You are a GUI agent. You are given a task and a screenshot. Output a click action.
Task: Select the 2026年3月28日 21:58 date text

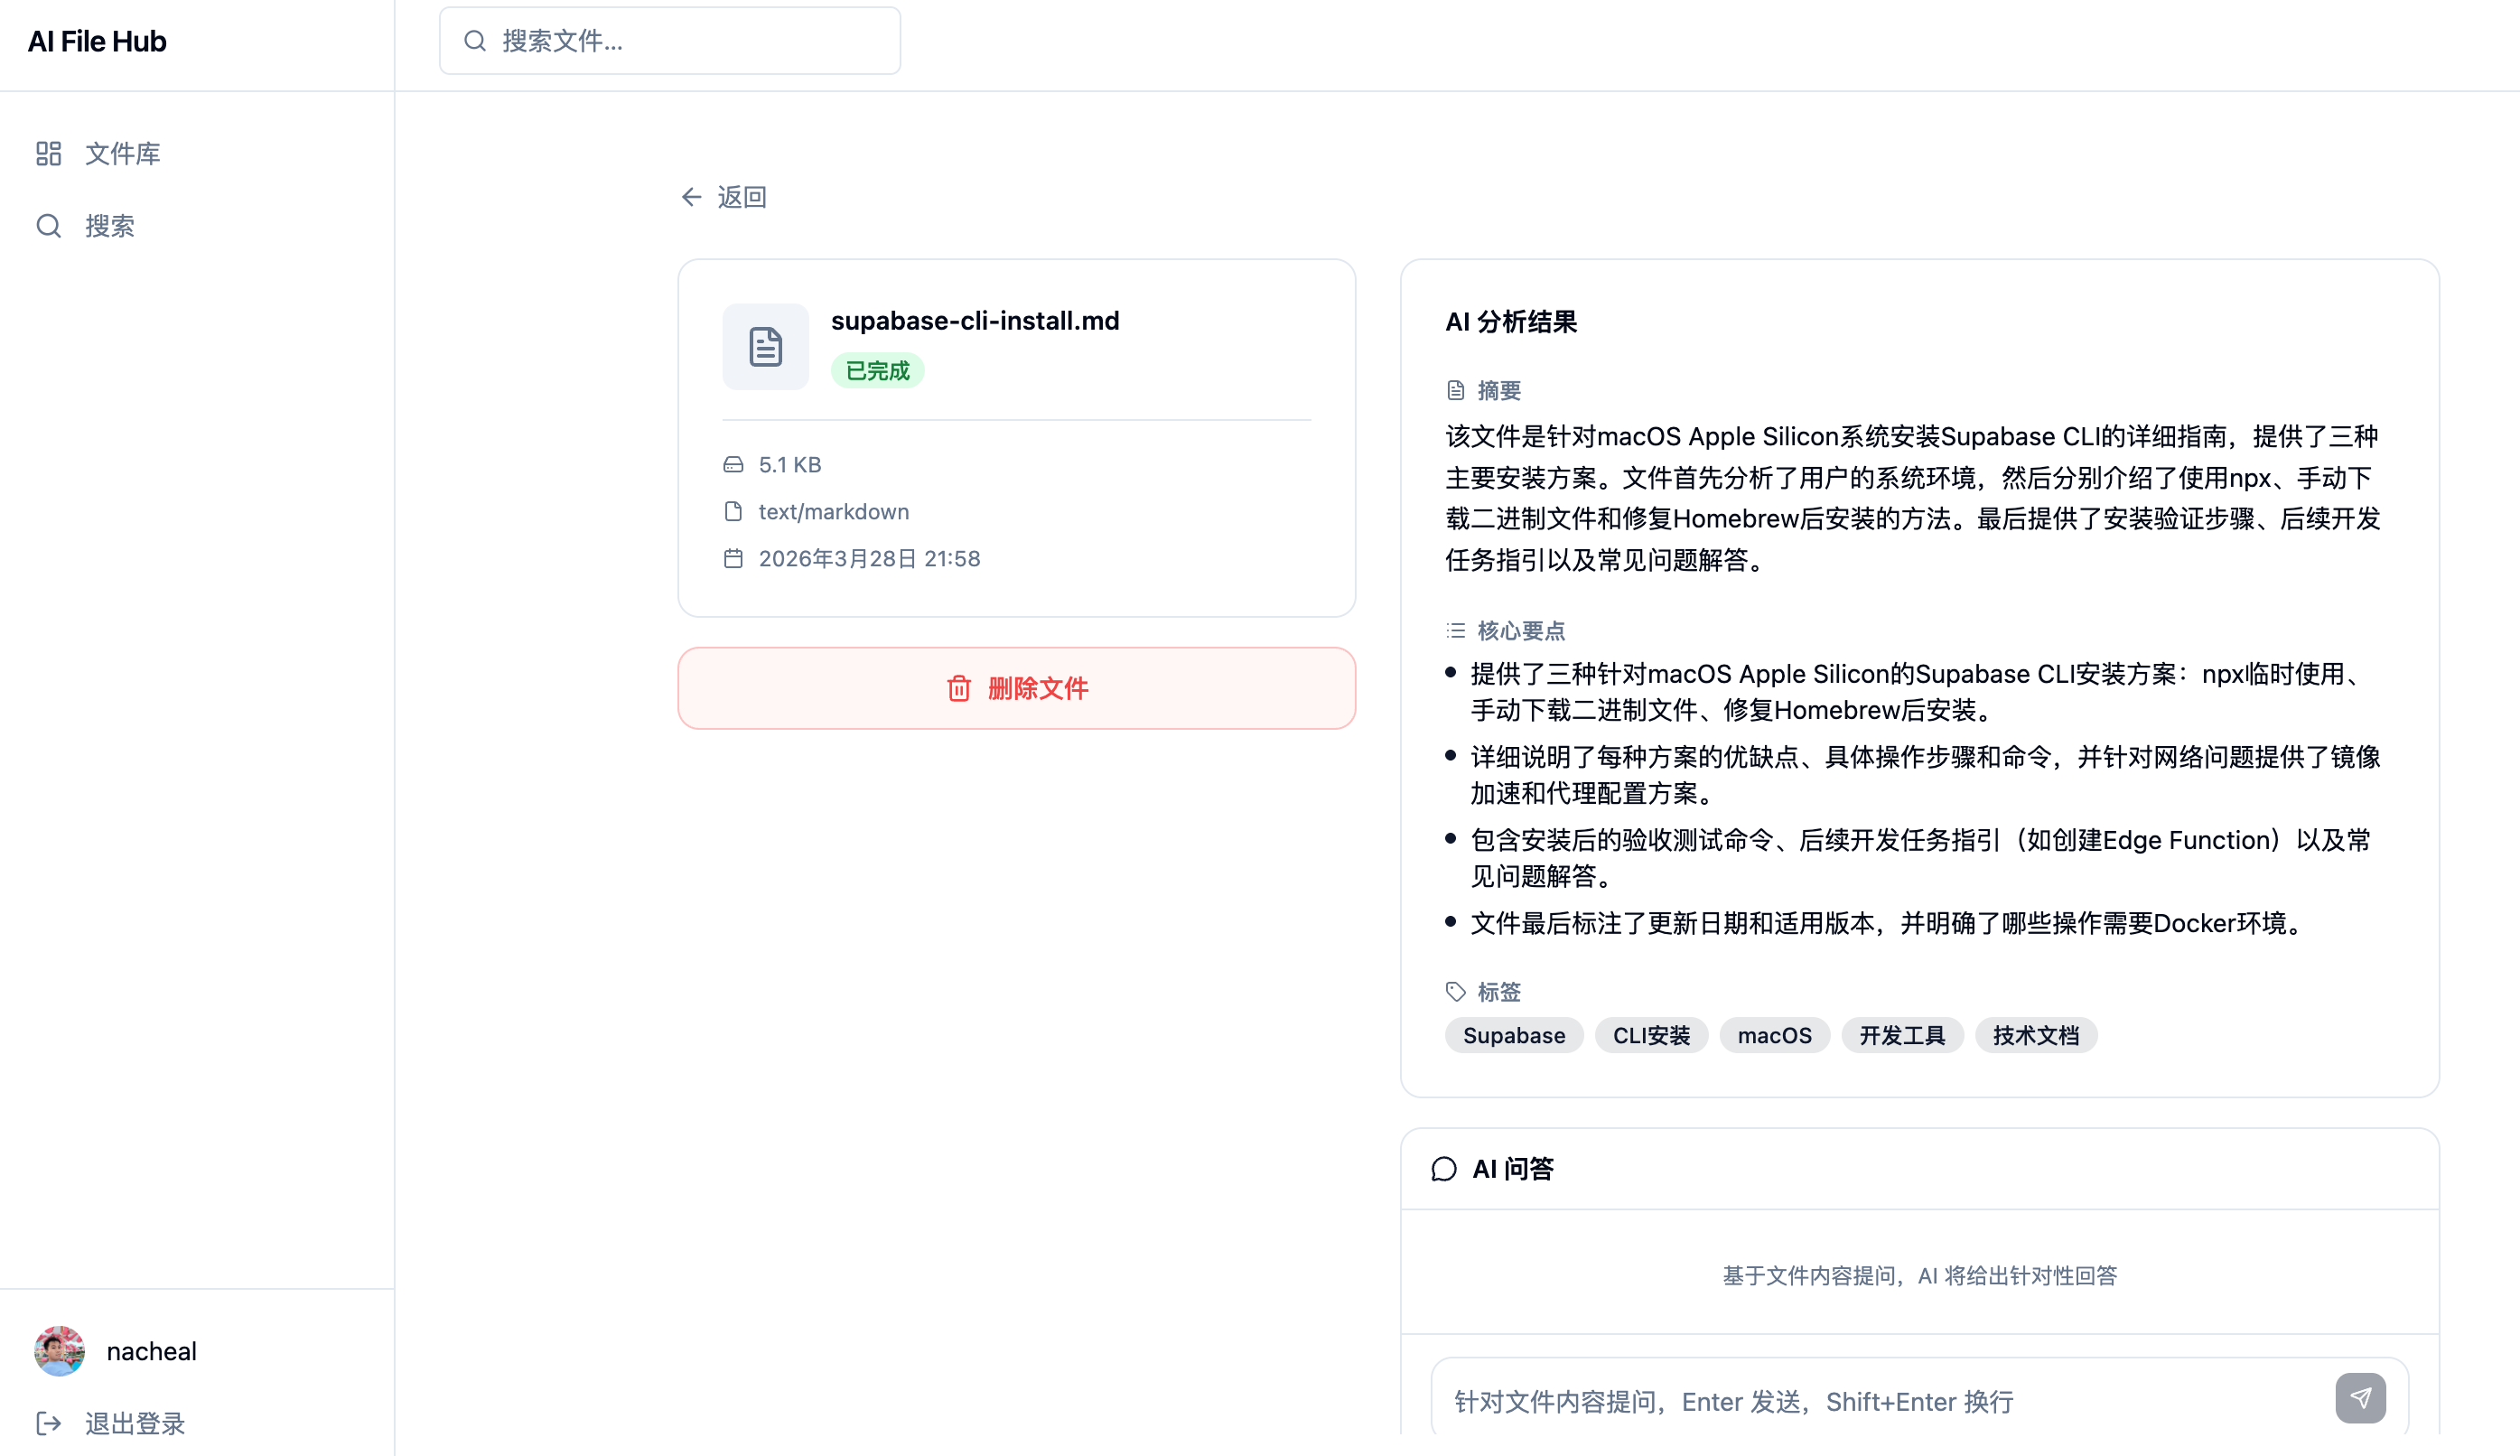click(x=869, y=558)
